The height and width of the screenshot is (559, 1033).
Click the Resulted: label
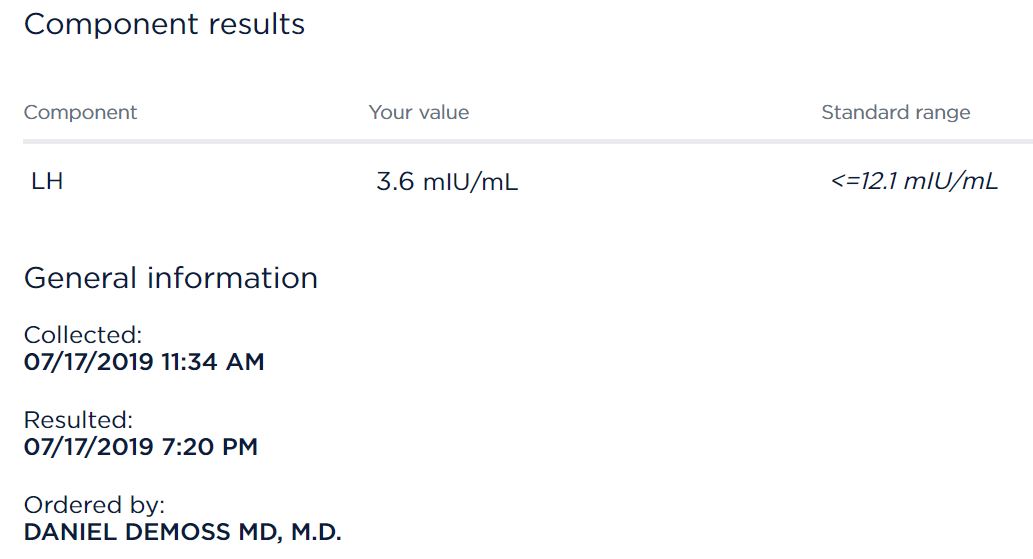[x=78, y=420]
